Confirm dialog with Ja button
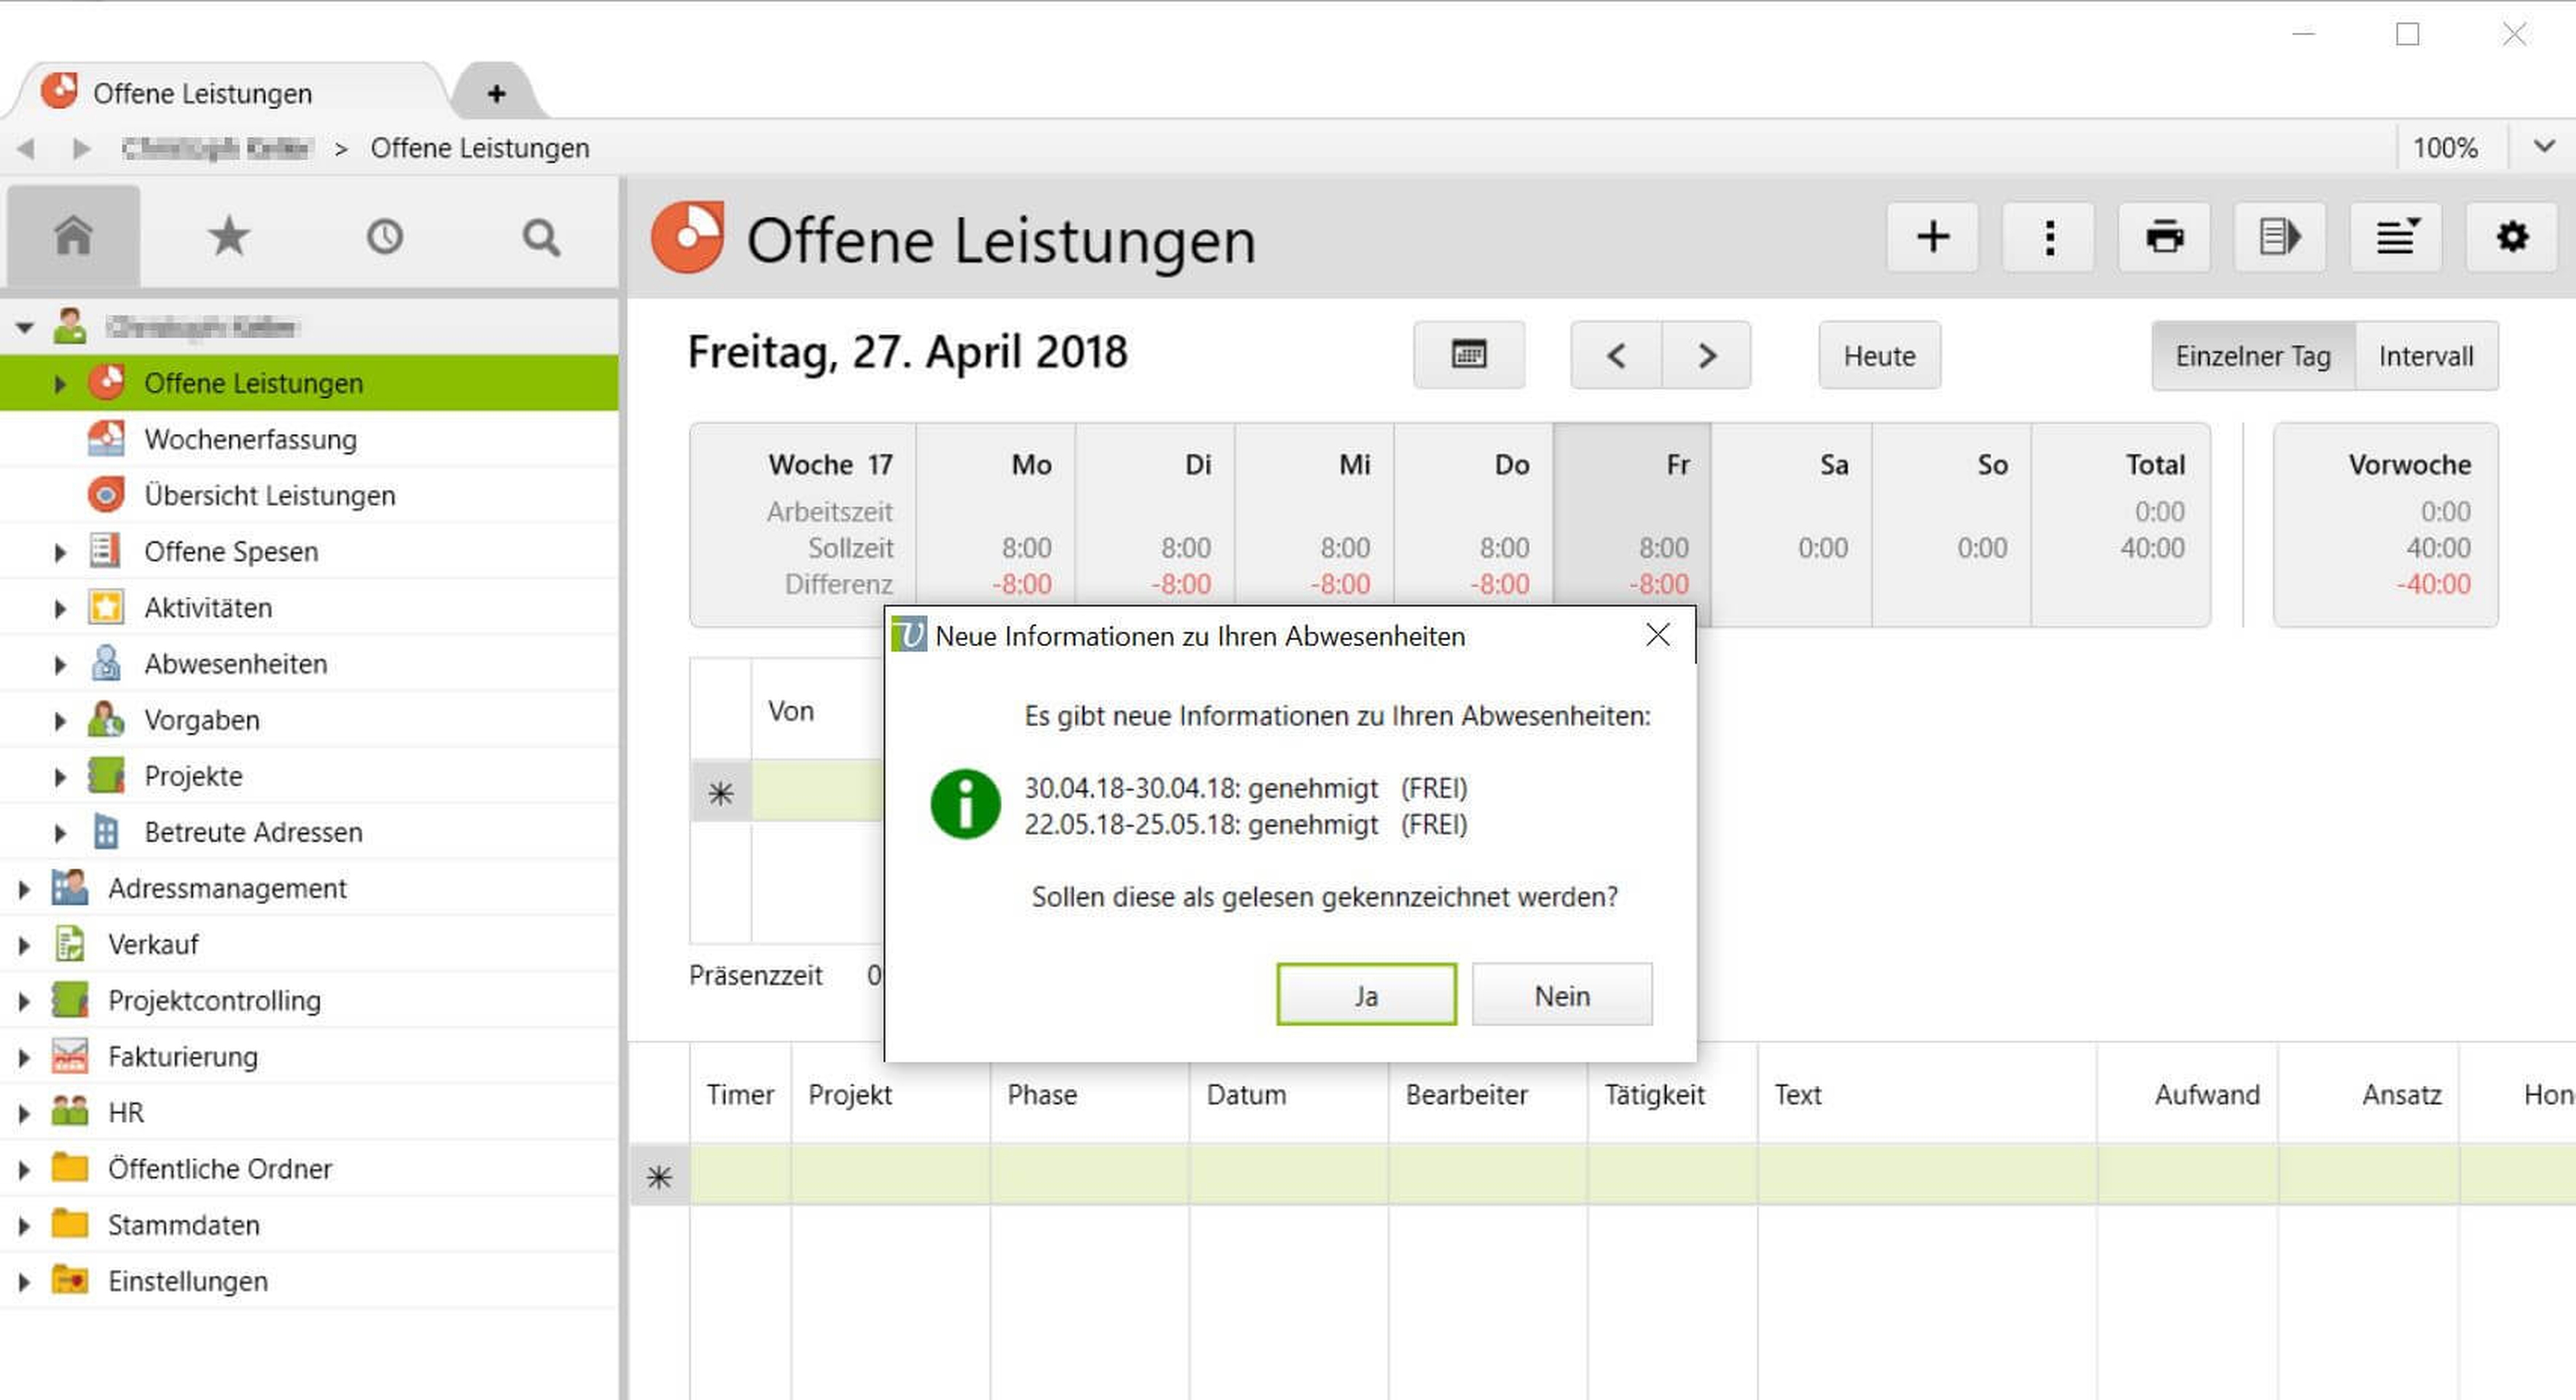This screenshot has height=1400, width=2576. [1365, 995]
